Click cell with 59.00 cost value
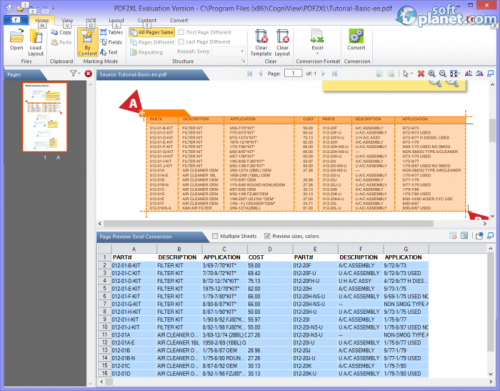Screen dimensions: 500x391 tap(270, 265)
